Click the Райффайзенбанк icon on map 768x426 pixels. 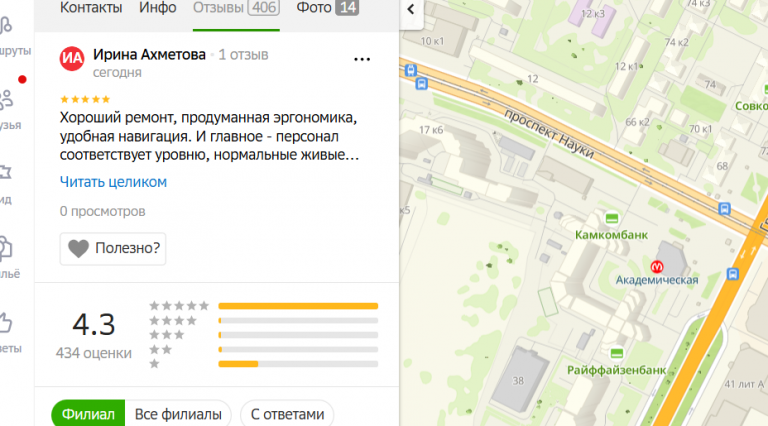pos(617,353)
